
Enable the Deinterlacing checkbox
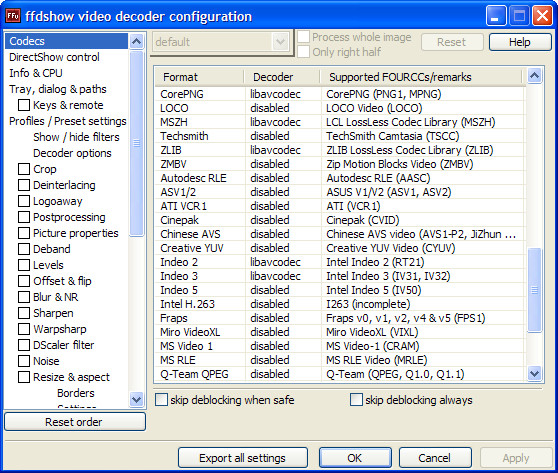(24, 185)
